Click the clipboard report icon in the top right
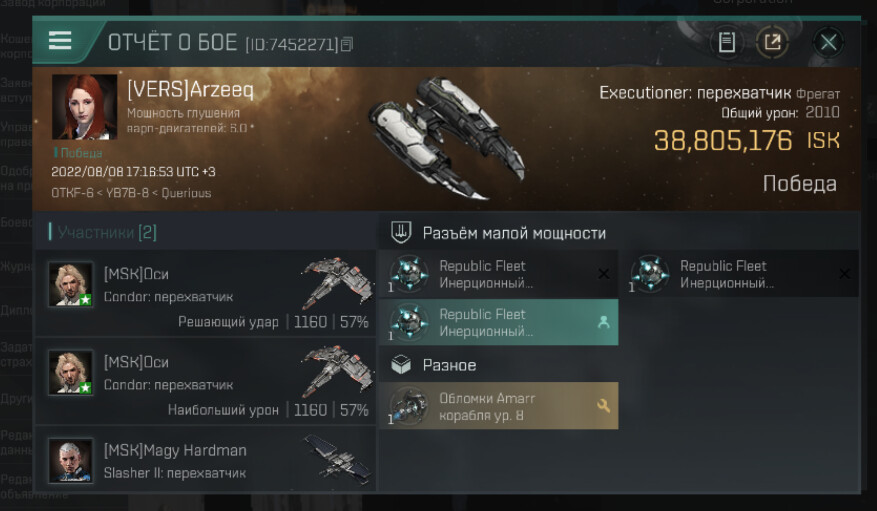The width and height of the screenshot is (877, 511). 727,42
